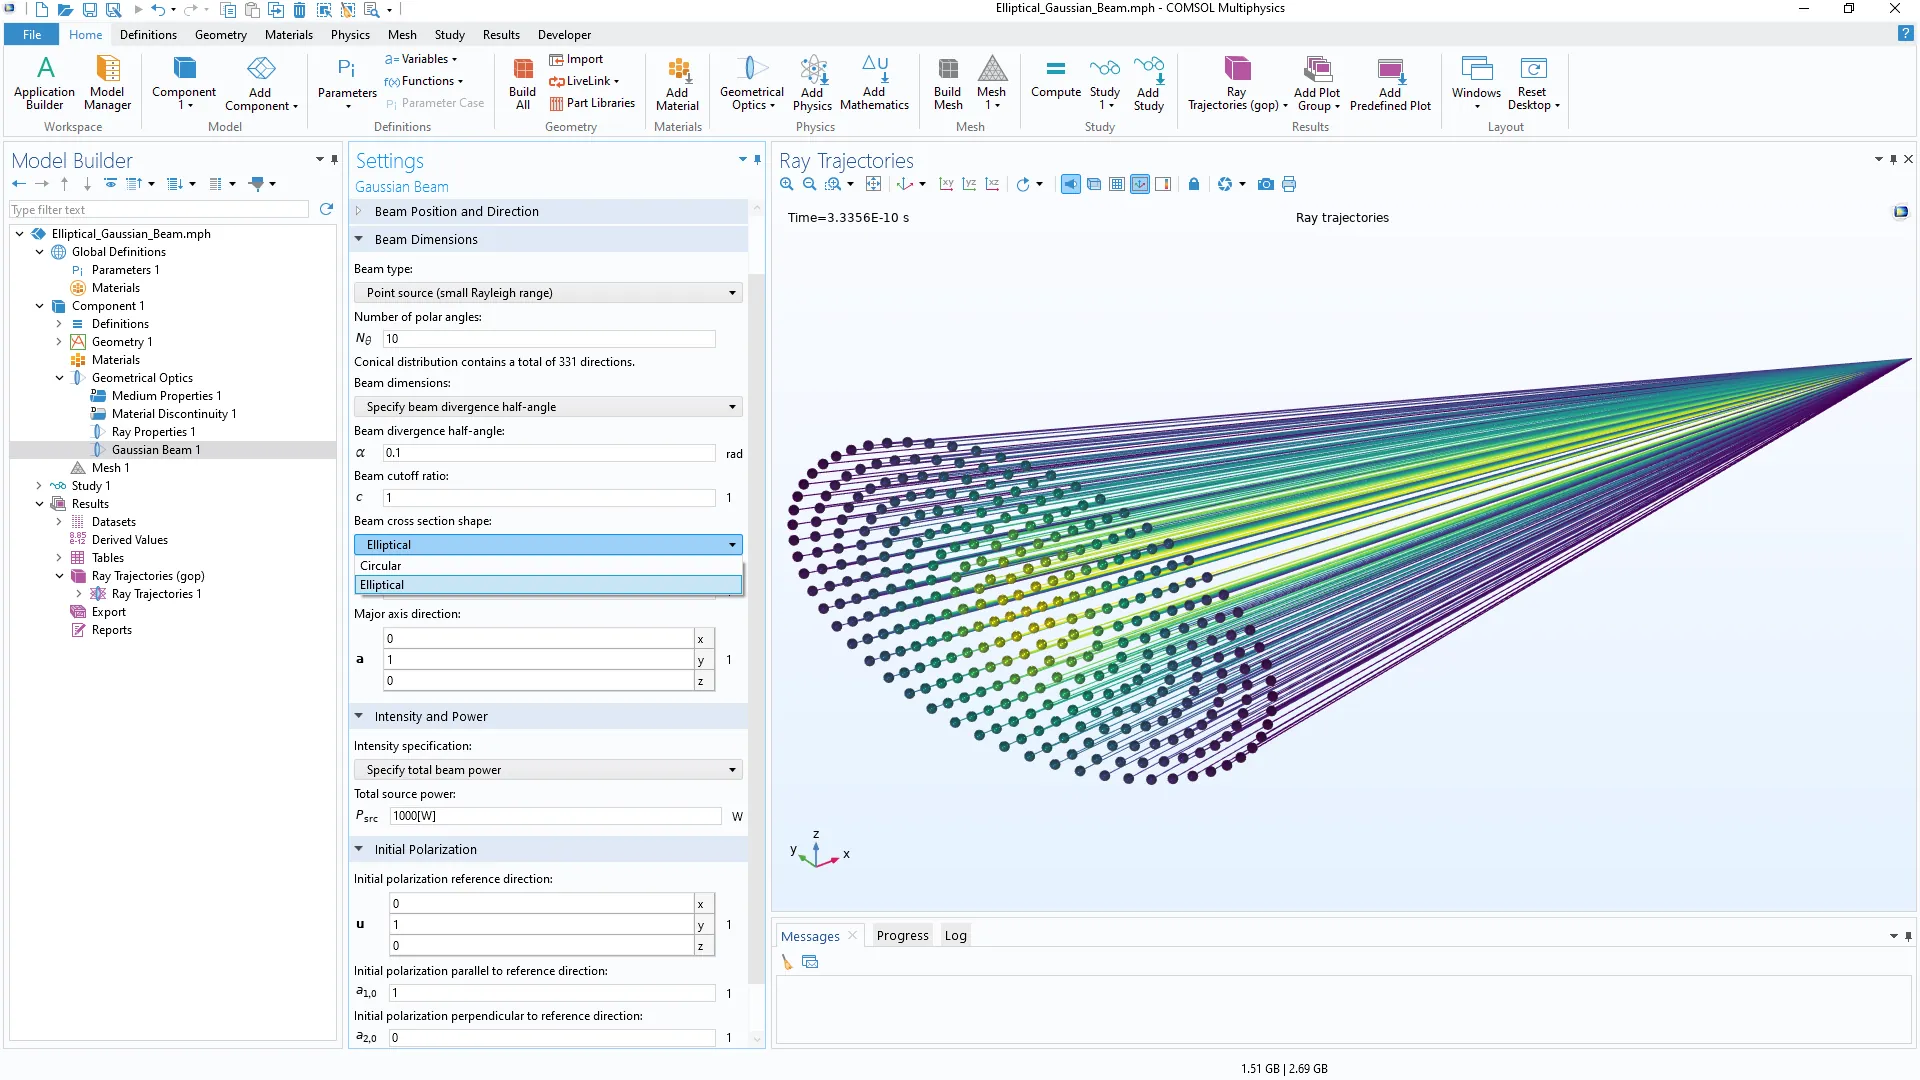Toggle grid display in graphics toolbar
Viewport: 1920px width, 1080px height.
pos(1117,184)
